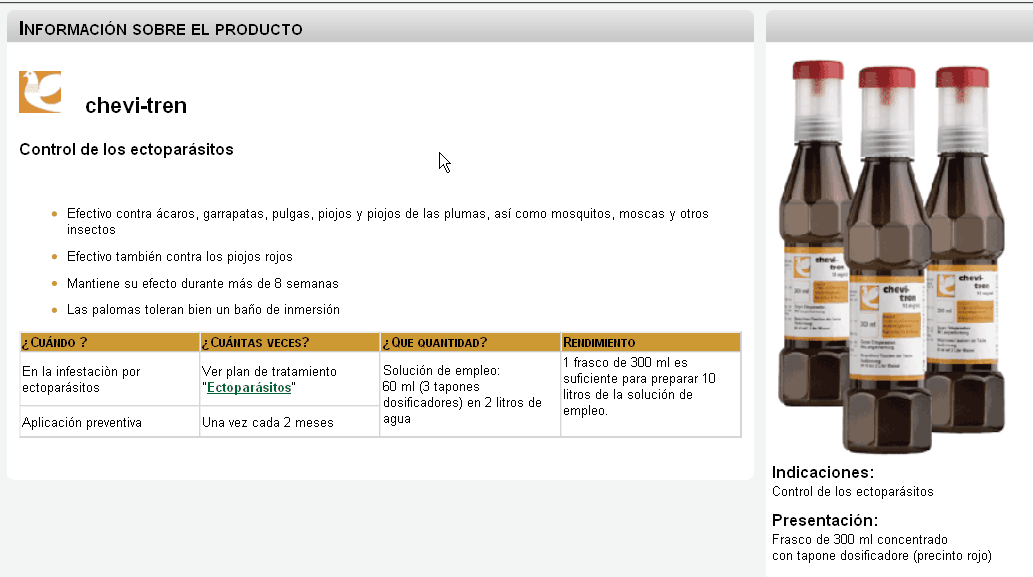Select the 'chevi-tren' product title

tap(136, 105)
